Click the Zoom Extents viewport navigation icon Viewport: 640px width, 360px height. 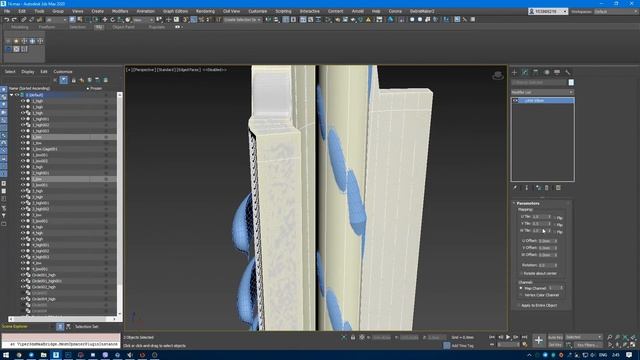pyautogui.click(x=625, y=337)
